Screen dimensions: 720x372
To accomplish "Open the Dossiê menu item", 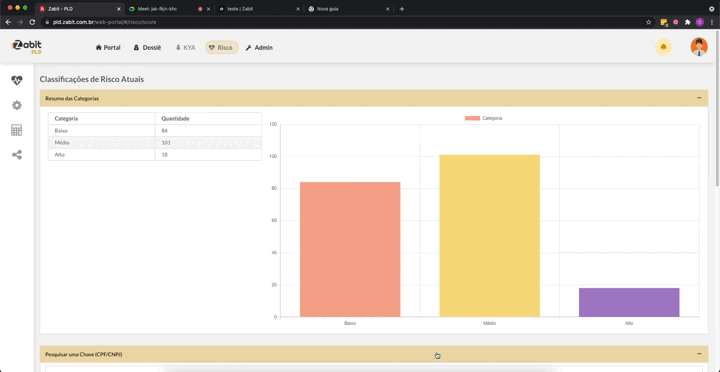I will pos(147,47).
